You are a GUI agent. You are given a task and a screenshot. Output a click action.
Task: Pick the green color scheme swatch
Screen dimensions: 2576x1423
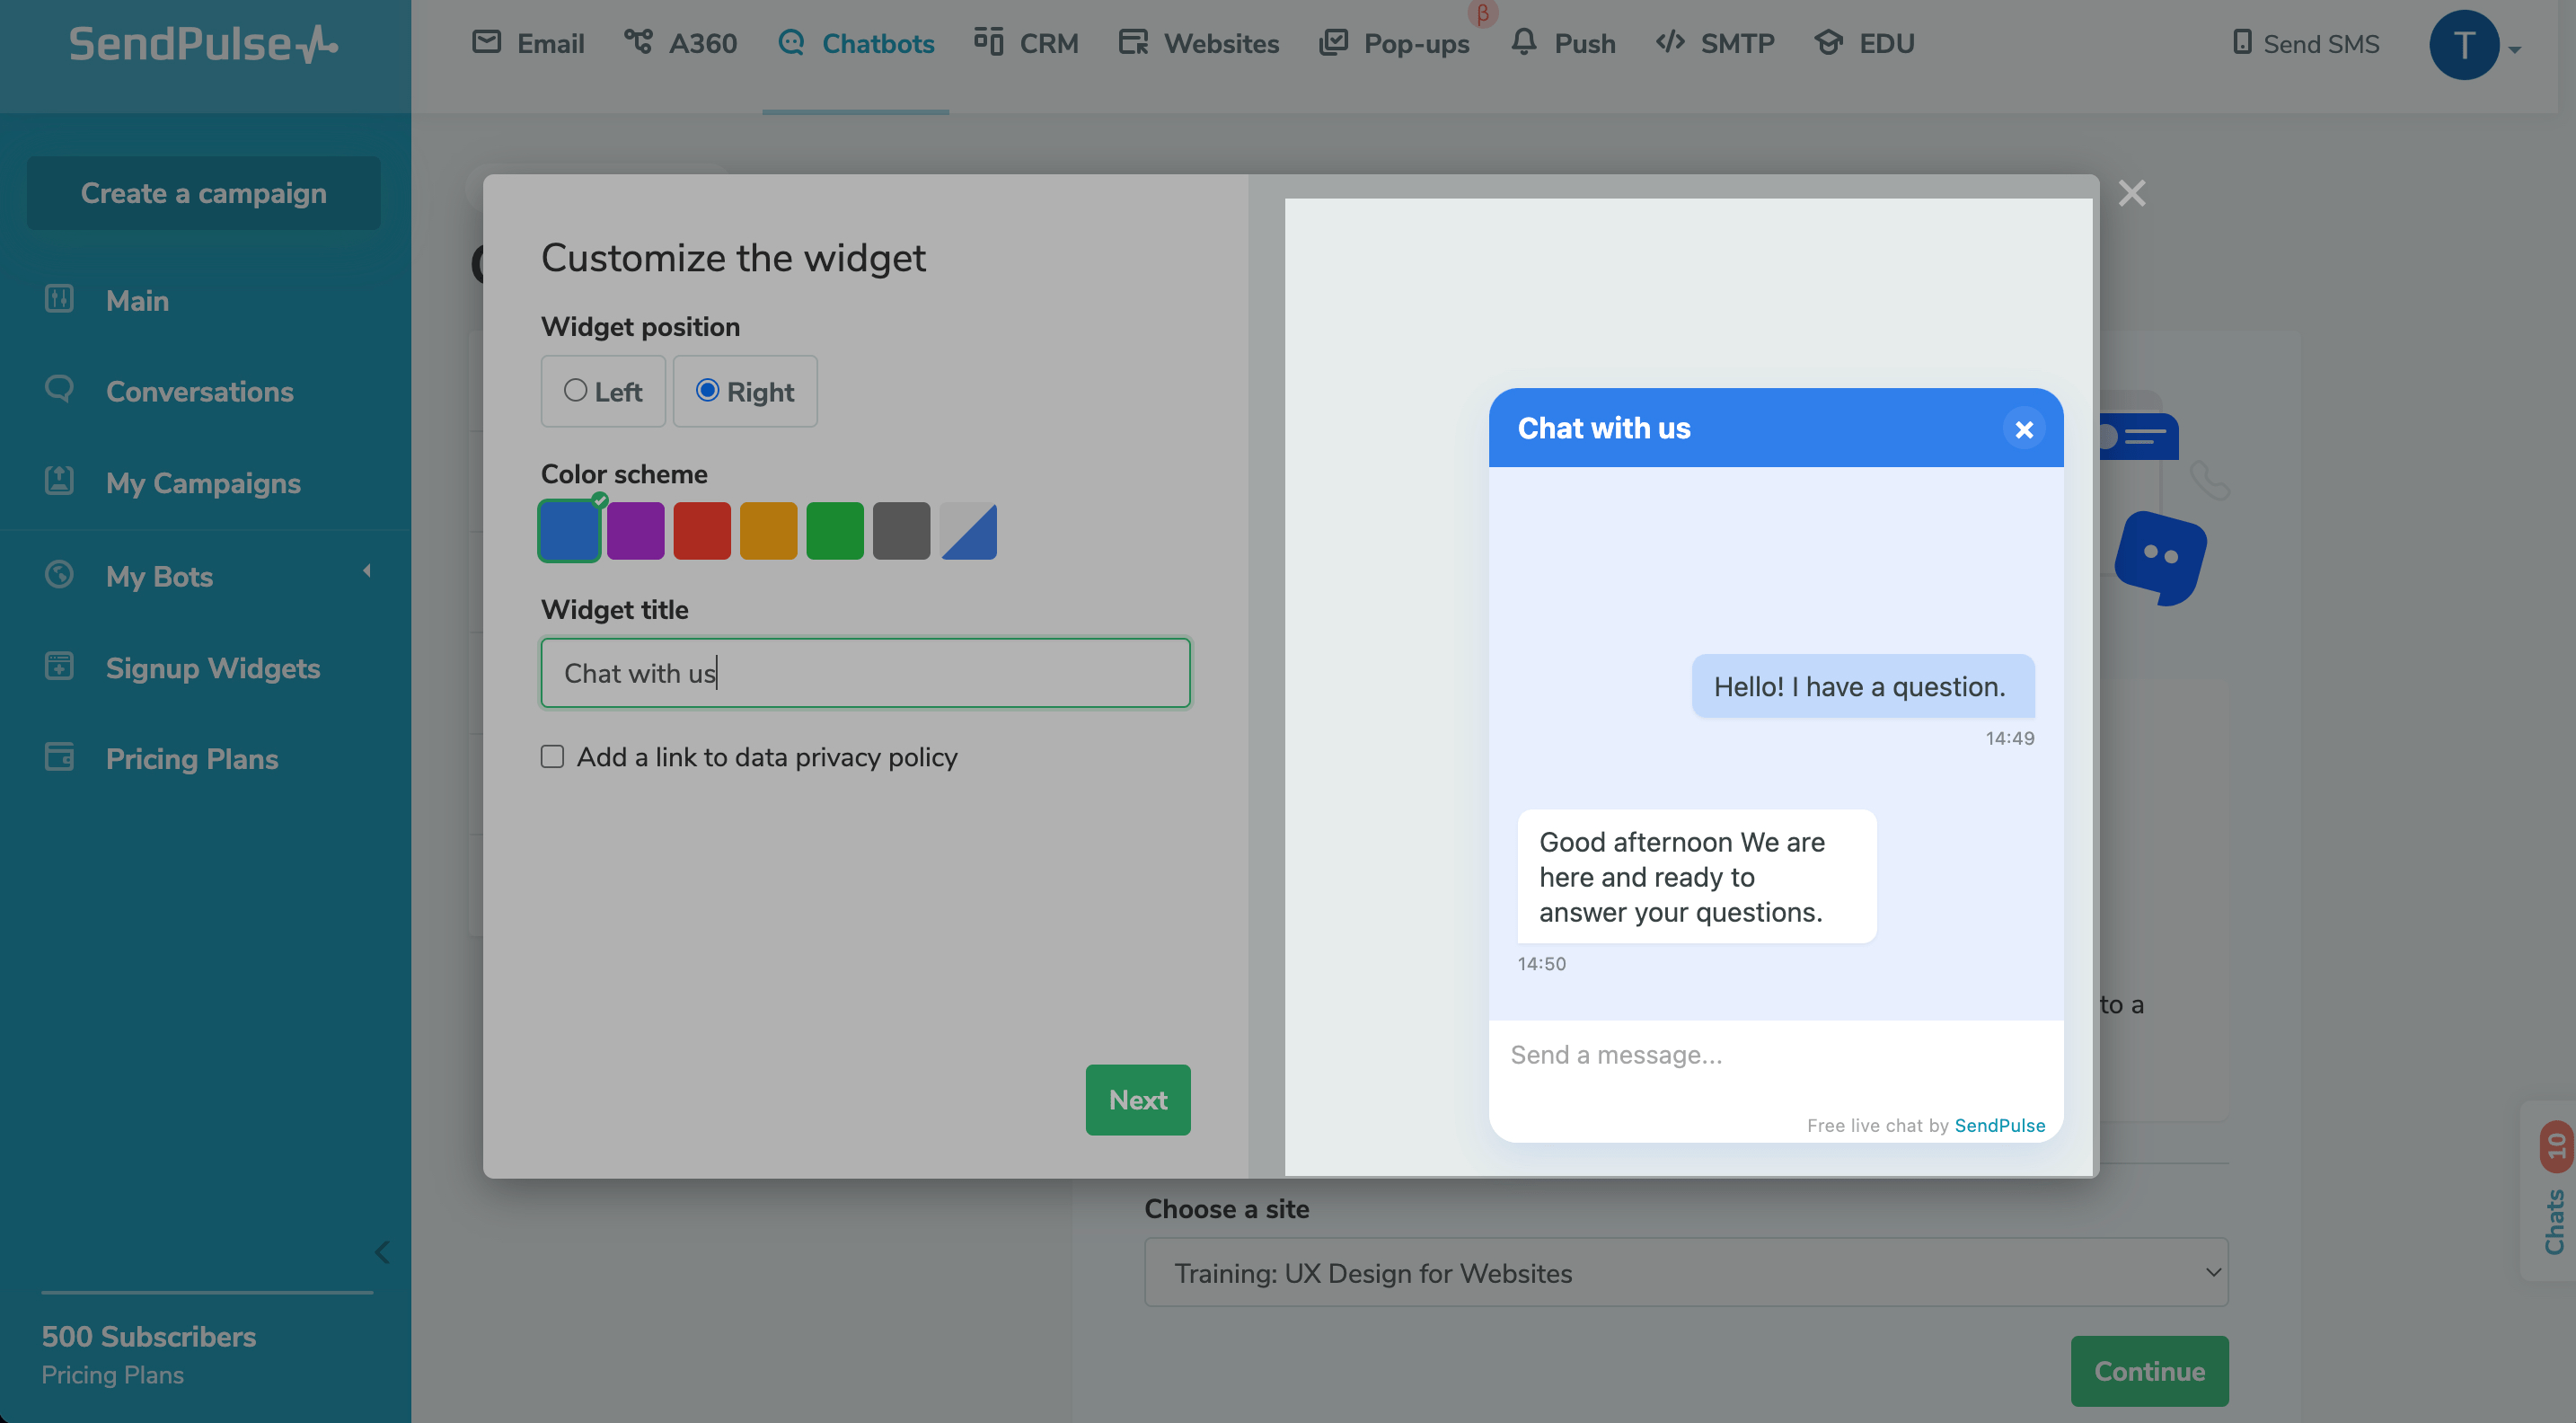(x=835, y=530)
